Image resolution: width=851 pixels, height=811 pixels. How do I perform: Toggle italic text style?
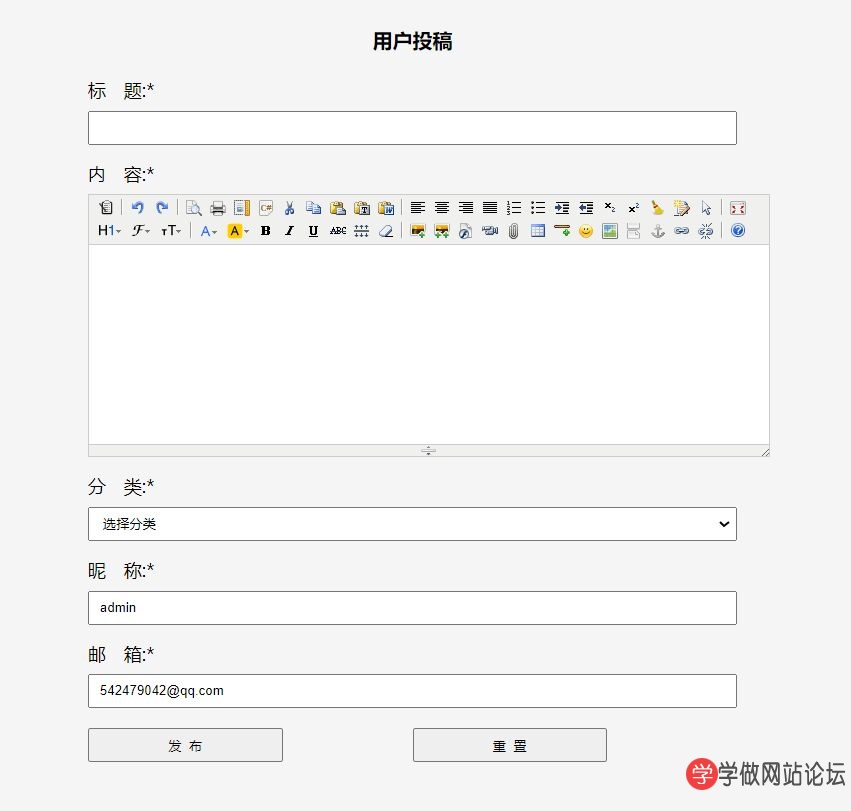point(289,231)
